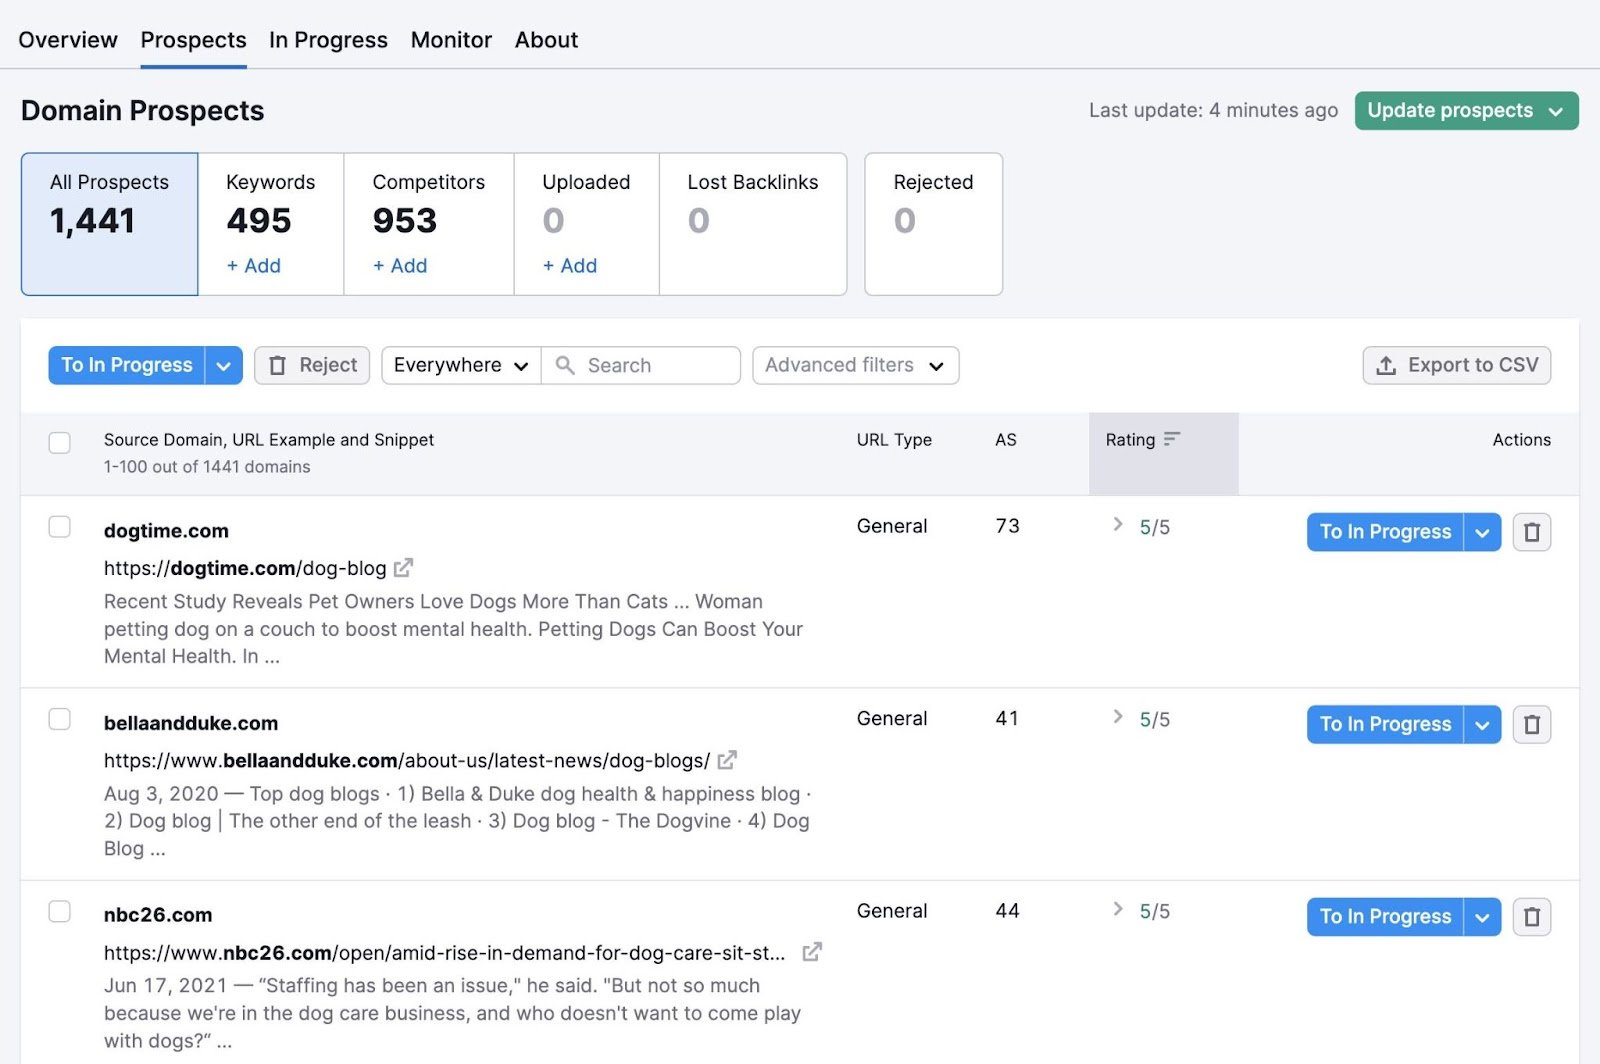Viewport: 1600px width, 1064px height.
Task: Click the magnifier icon in the search box
Action: [x=566, y=365]
